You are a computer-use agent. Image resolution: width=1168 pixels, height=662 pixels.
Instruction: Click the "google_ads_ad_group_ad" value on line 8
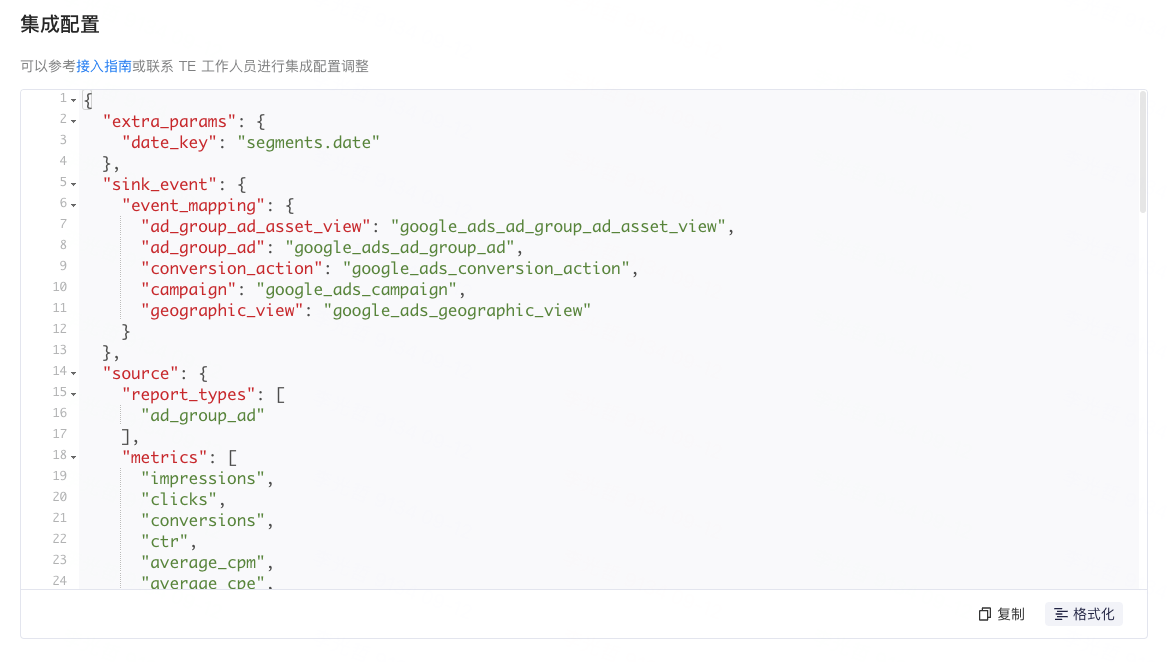[400, 247]
